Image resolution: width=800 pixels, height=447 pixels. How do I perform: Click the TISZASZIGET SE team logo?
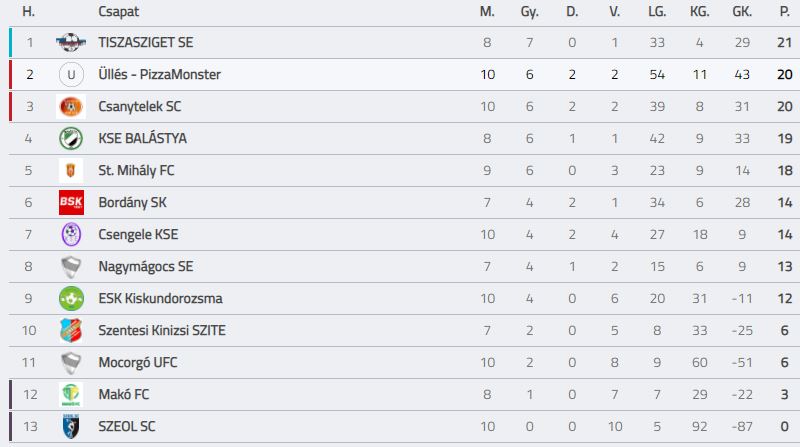71,42
